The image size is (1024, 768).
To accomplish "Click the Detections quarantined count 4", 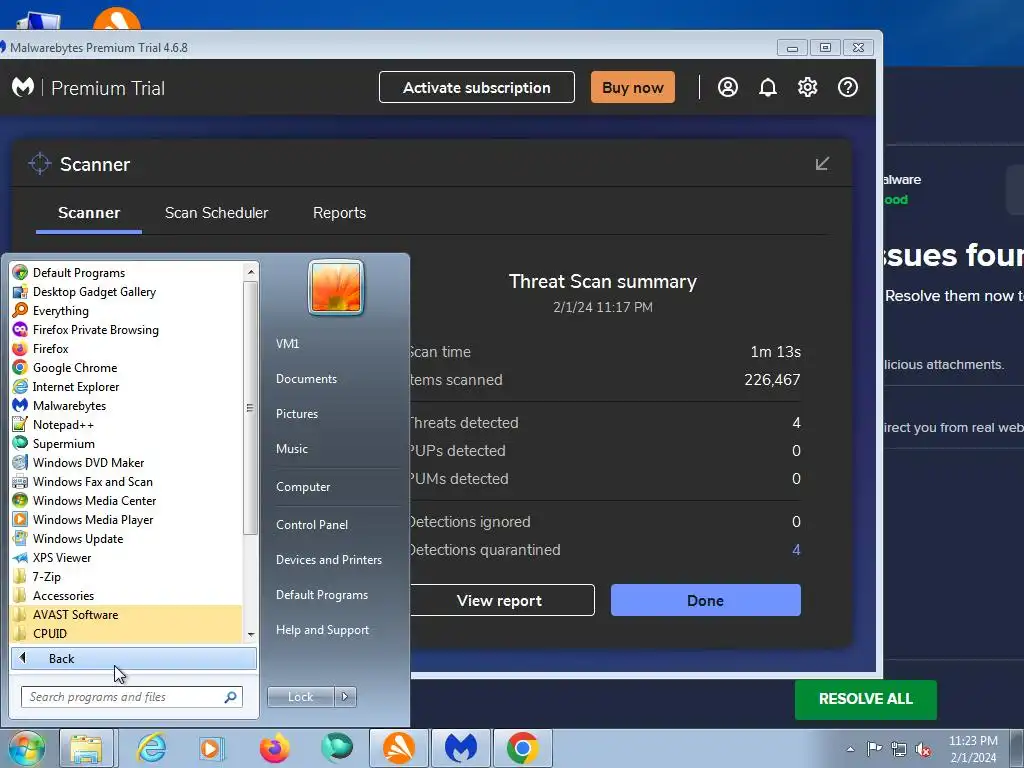I will click(796, 550).
